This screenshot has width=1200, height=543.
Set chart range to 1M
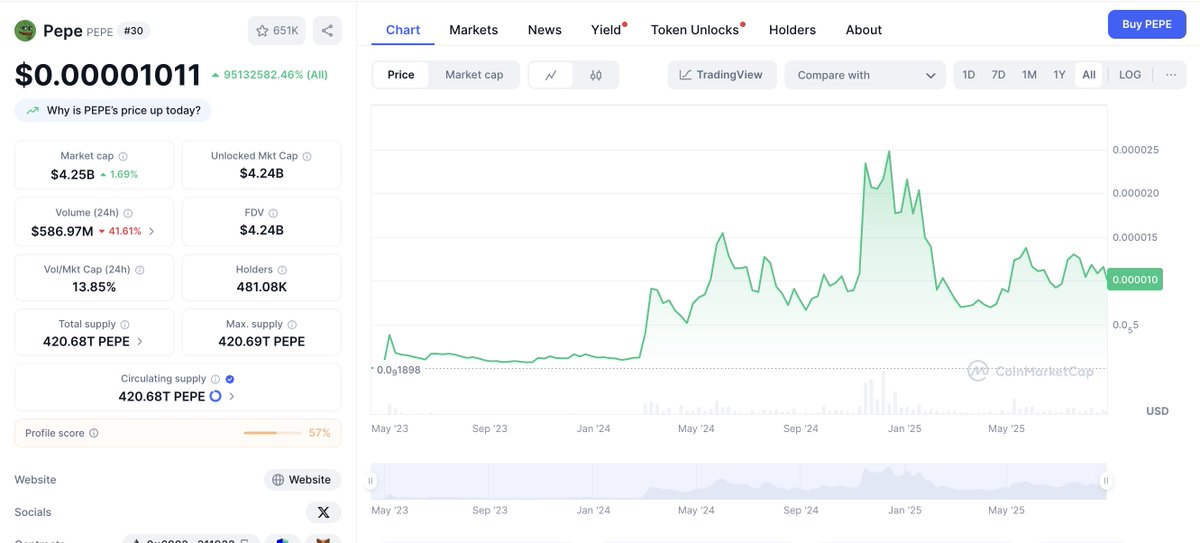click(x=1029, y=75)
